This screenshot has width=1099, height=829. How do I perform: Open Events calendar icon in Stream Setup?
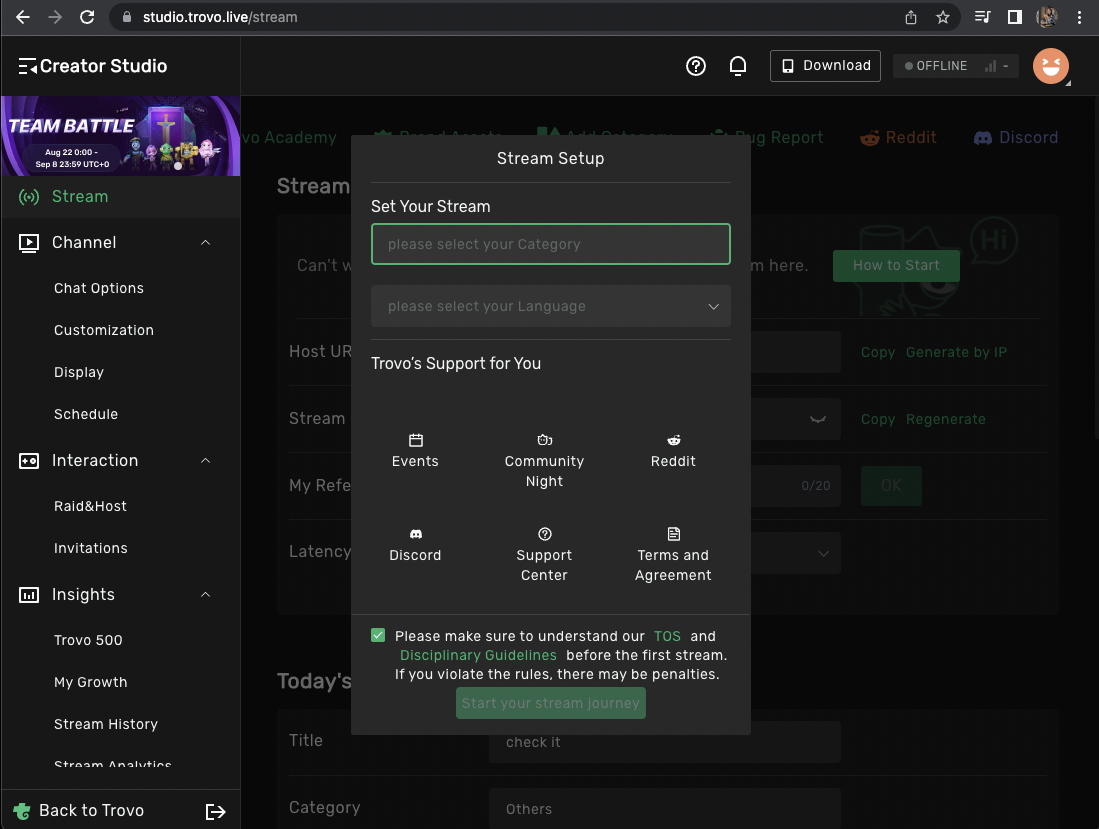tap(416, 440)
